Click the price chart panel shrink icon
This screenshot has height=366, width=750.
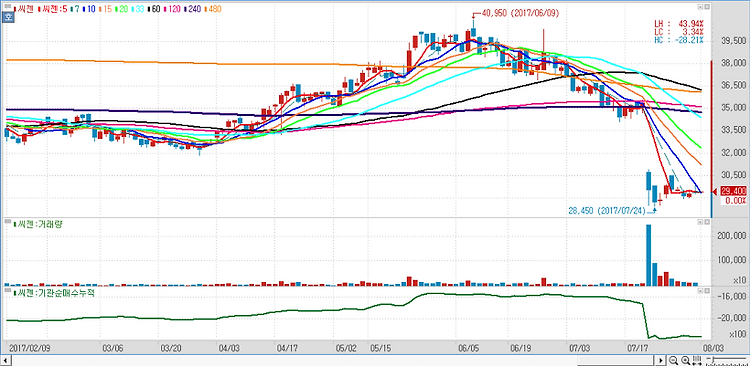click(x=700, y=8)
